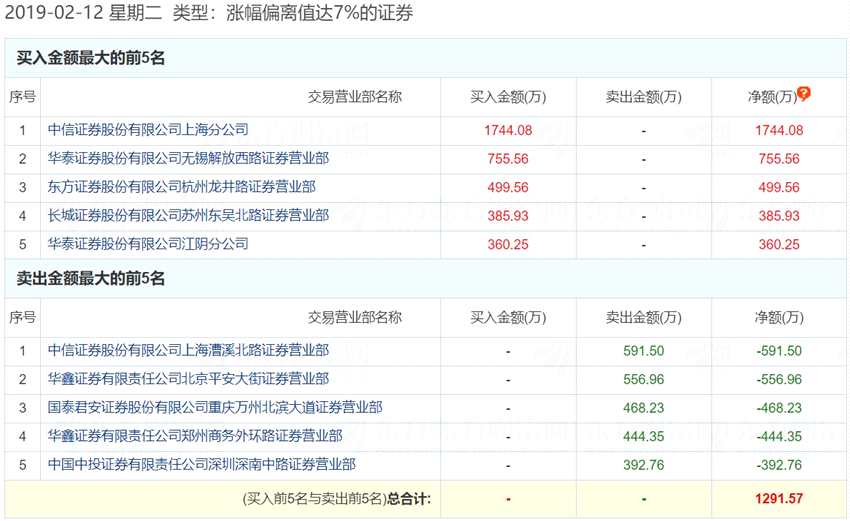Click 买入金额(万) header in sell table
The width and height of the screenshot is (850, 521).
[508, 317]
